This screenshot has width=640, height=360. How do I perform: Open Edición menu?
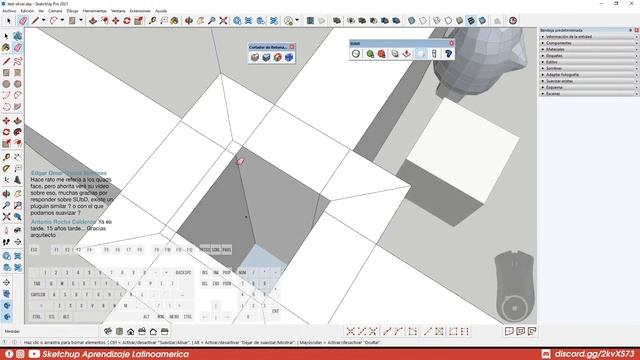pos(27,11)
